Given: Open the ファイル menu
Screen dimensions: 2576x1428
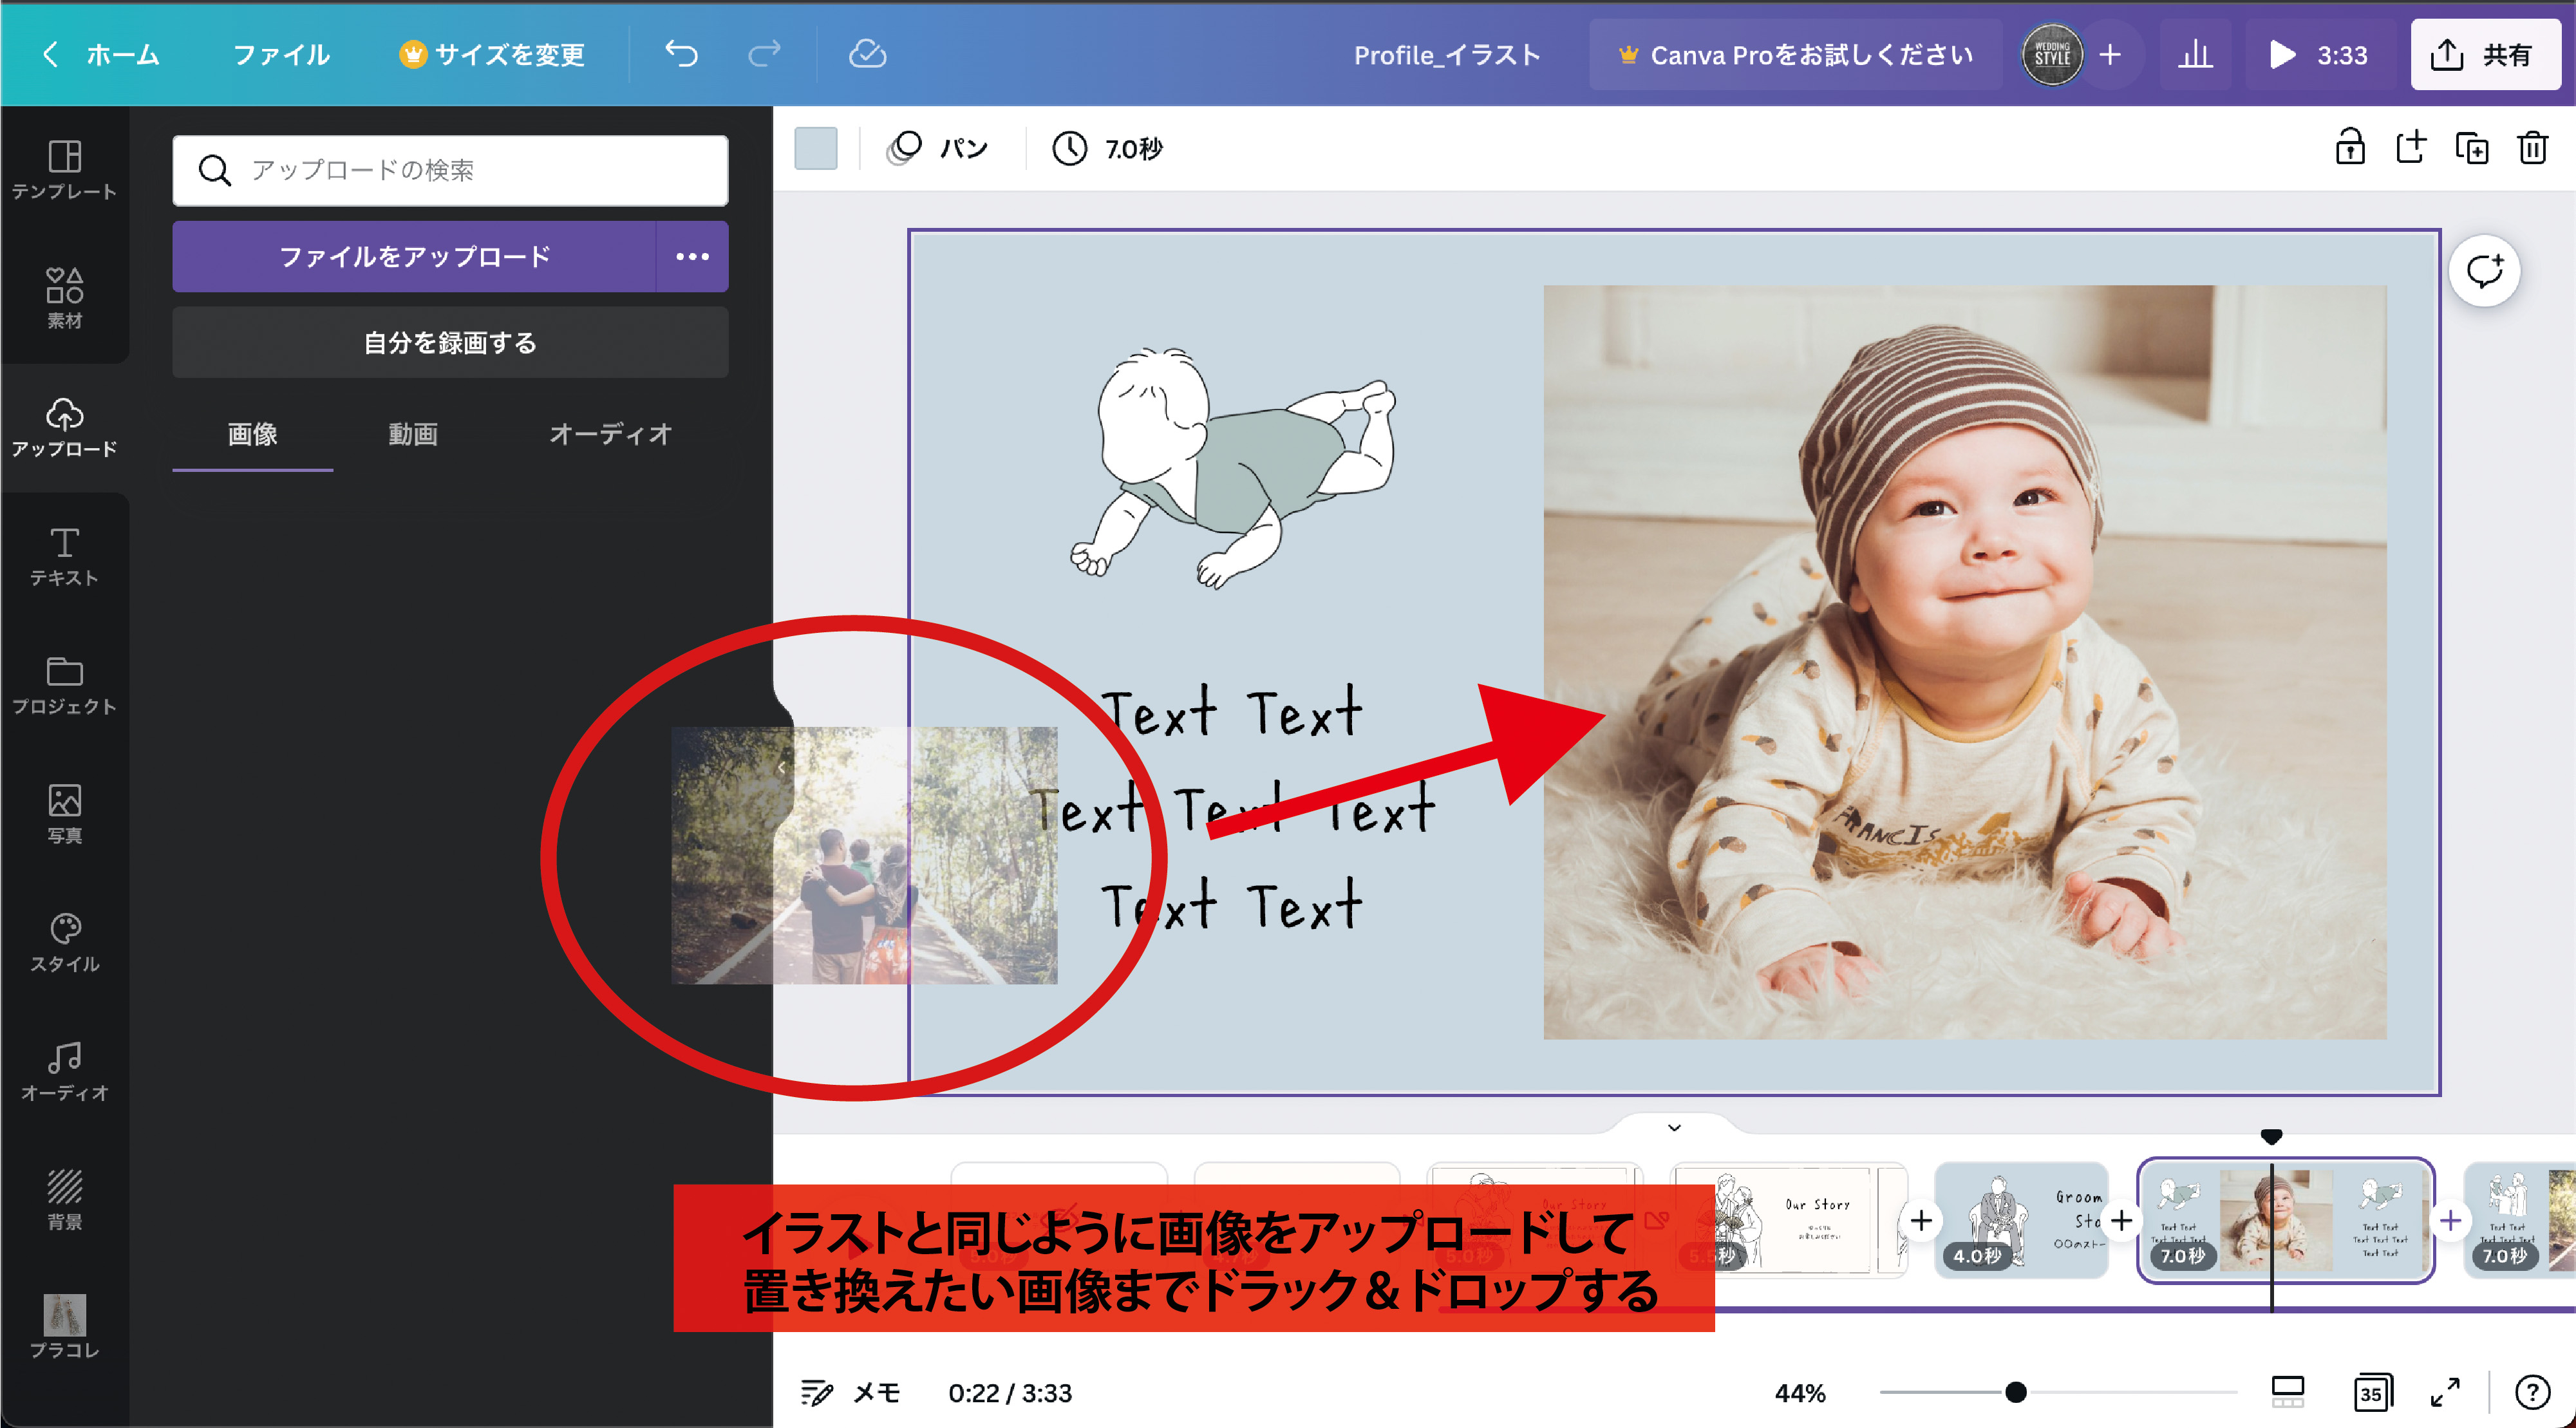Looking at the screenshot, I should [x=281, y=55].
